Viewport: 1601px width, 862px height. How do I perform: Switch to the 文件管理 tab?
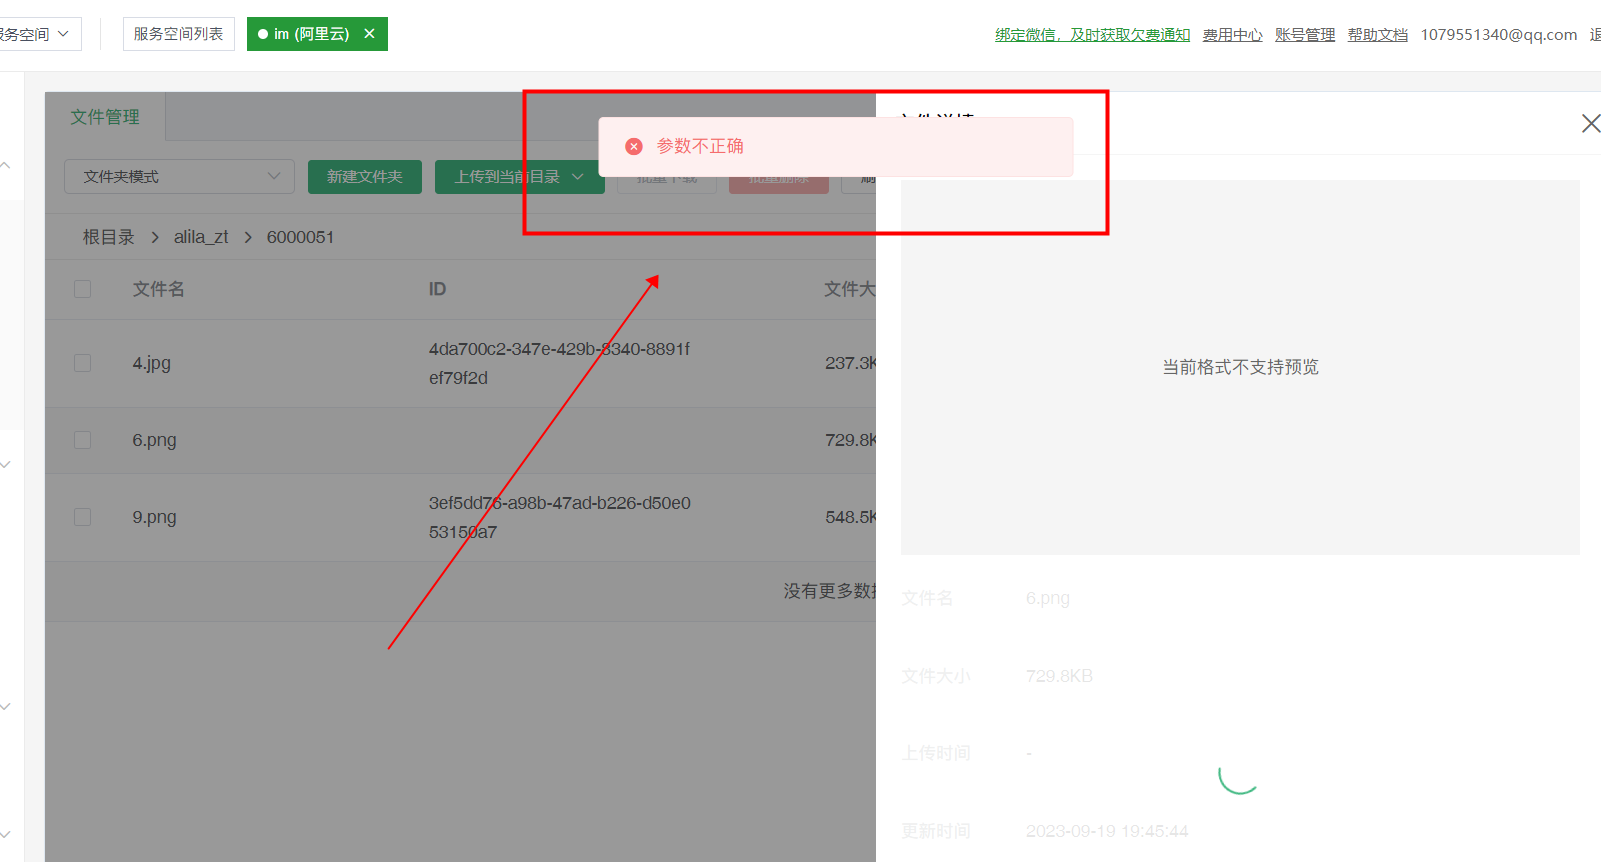[x=105, y=117]
